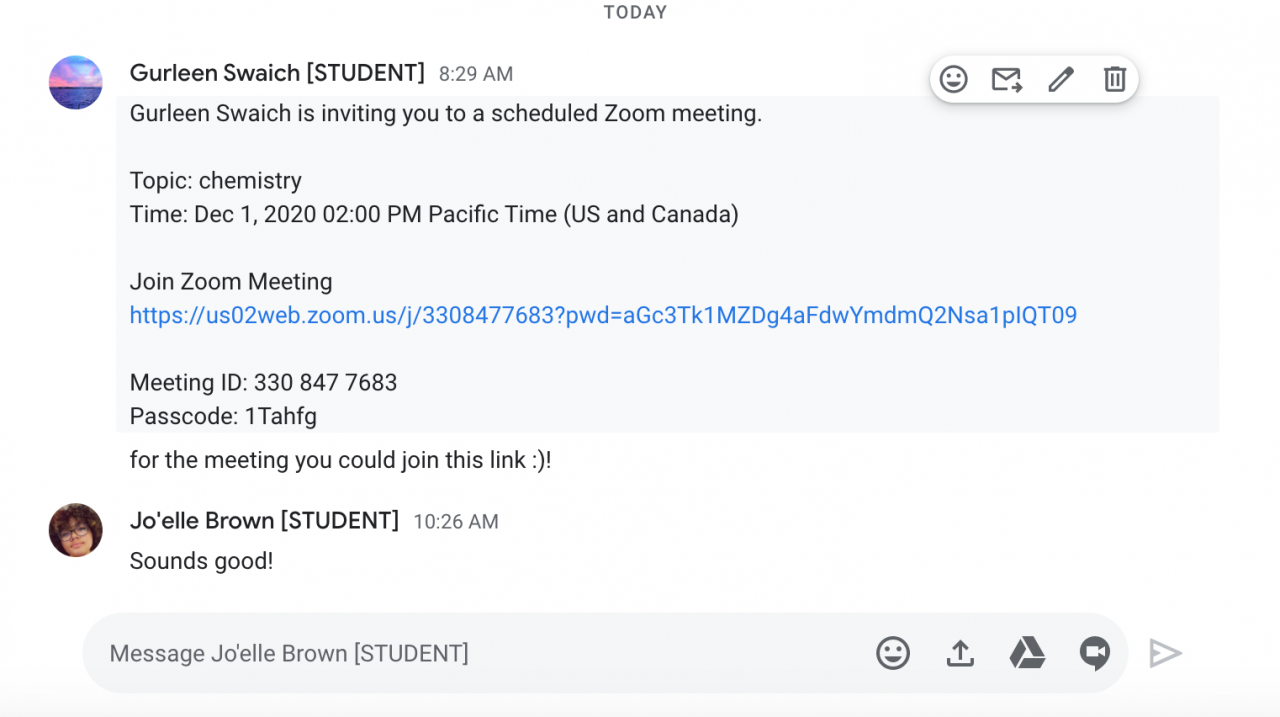Click the Jo'elle Brown [STUDENT] sender name
This screenshot has width=1280, height=717.
pos(264,521)
